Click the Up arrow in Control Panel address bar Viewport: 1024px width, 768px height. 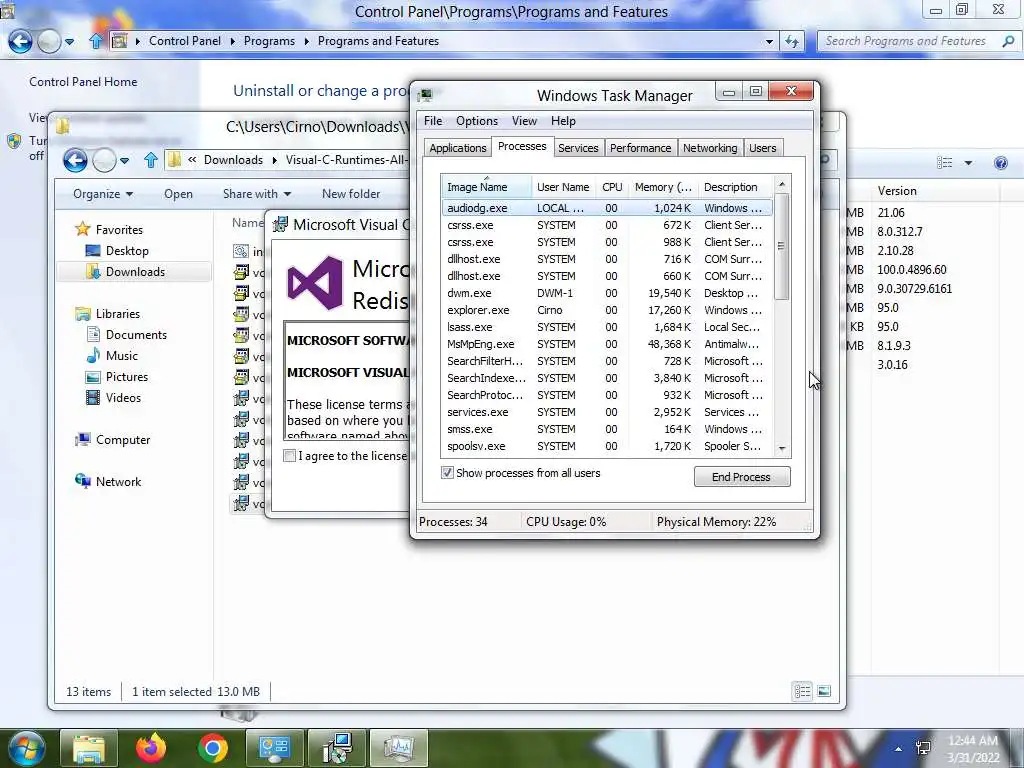click(x=96, y=41)
